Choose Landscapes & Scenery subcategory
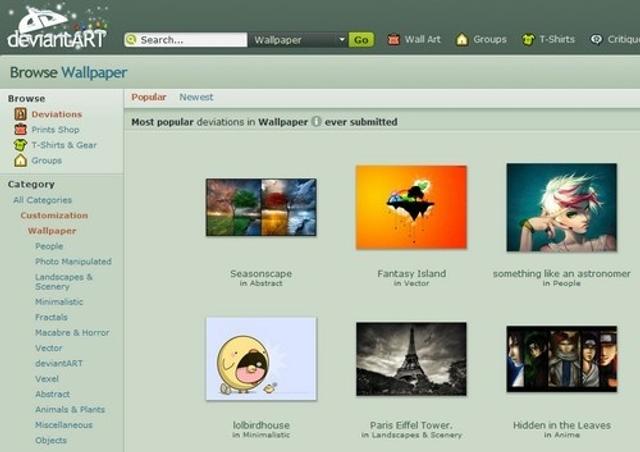 pos(64,282)
